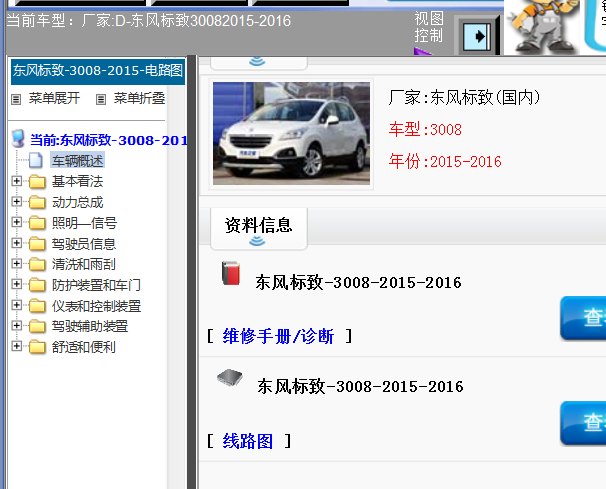This screenshot has width=606, height=489.
Task: Click 东风标致-3008-2015-2016 title beside gray device
Action: click(360, 387)
